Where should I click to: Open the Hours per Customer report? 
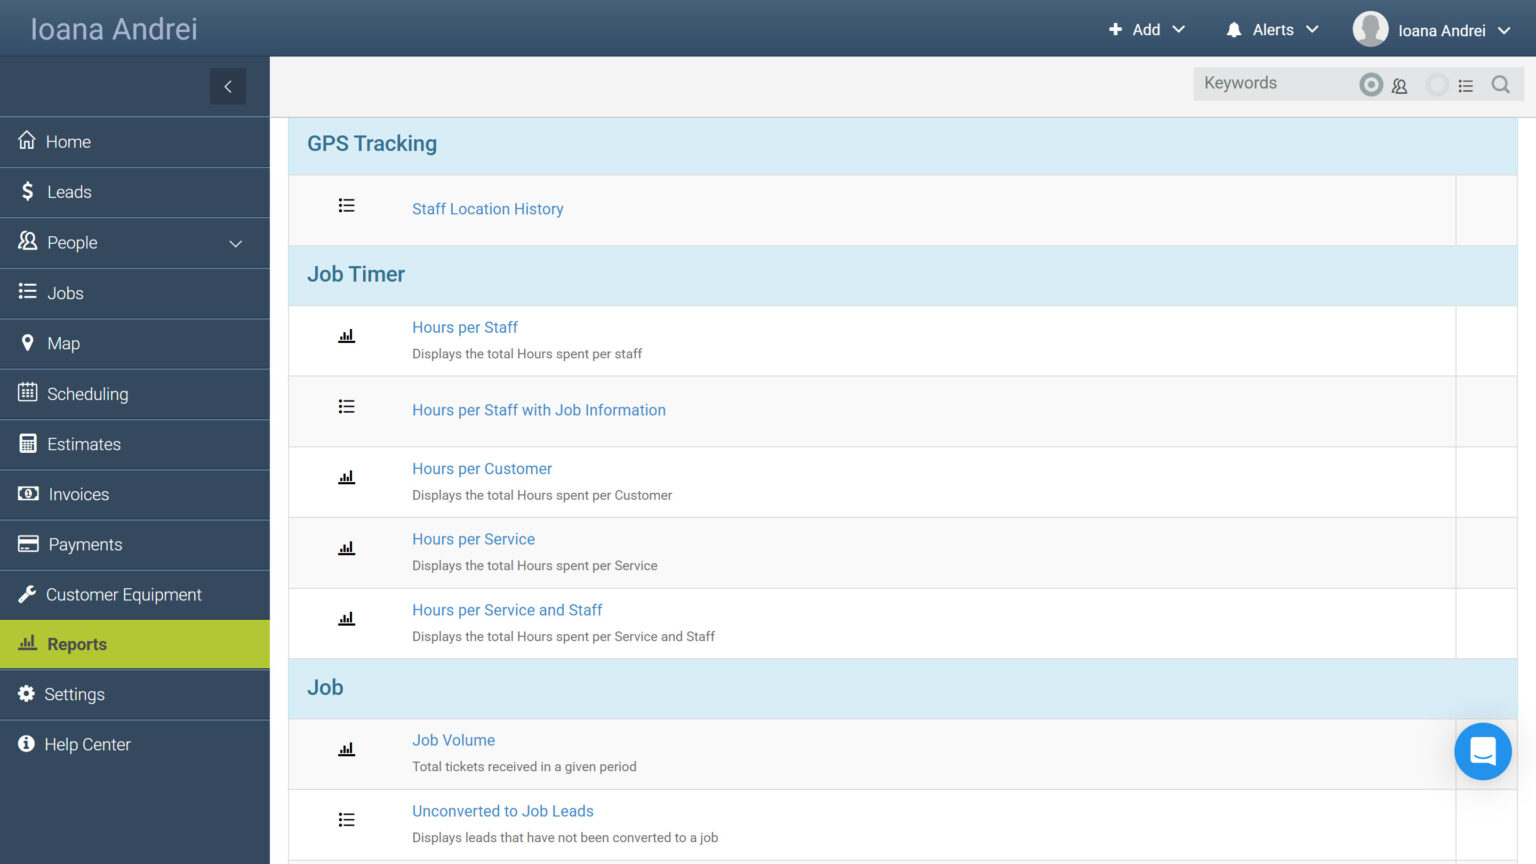(x=481, y=468)
